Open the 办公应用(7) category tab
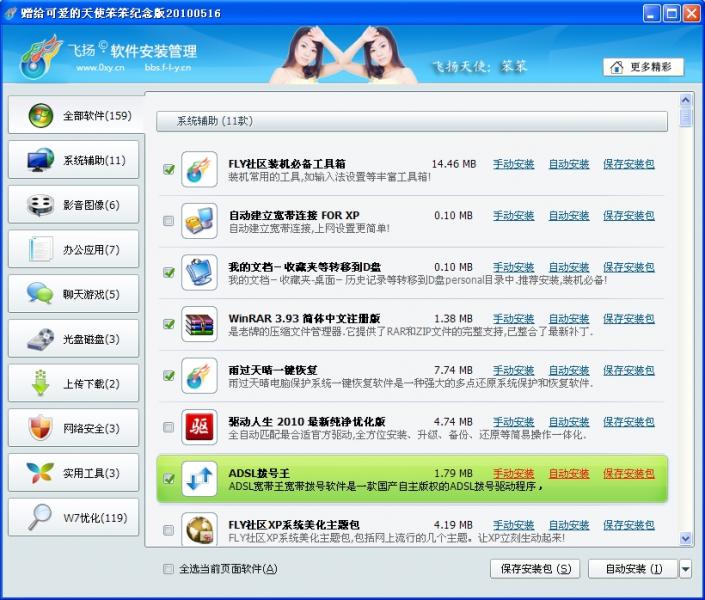 point(74,249)
